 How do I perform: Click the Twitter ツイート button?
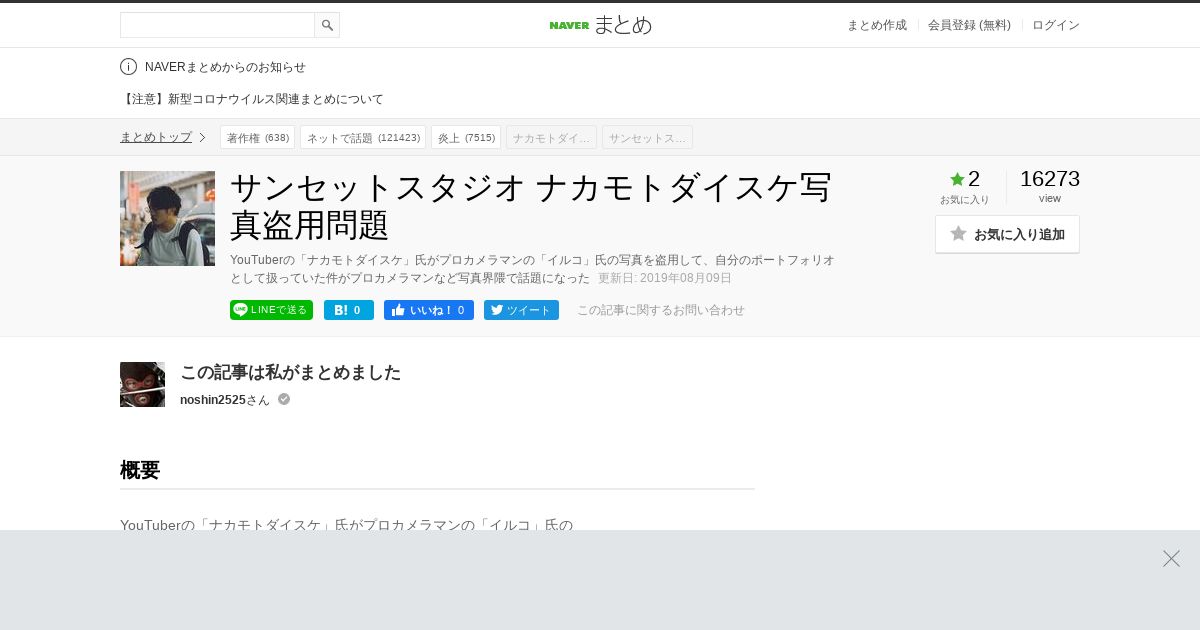(x=521, y=310)
